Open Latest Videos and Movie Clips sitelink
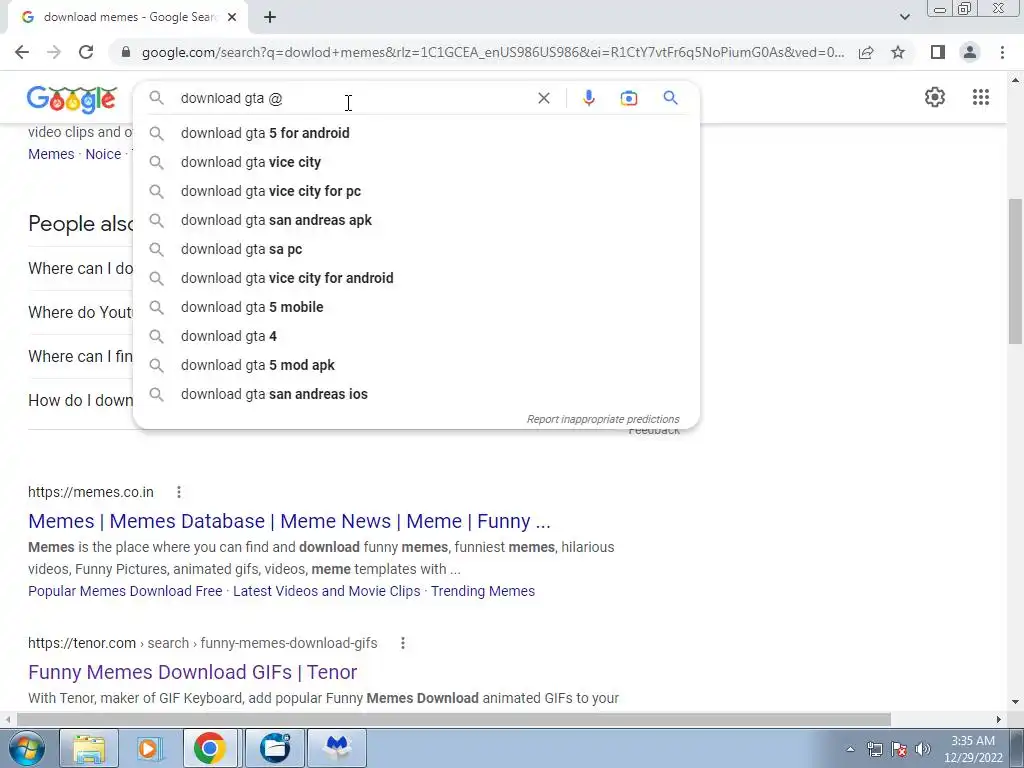 coord(327,591)
